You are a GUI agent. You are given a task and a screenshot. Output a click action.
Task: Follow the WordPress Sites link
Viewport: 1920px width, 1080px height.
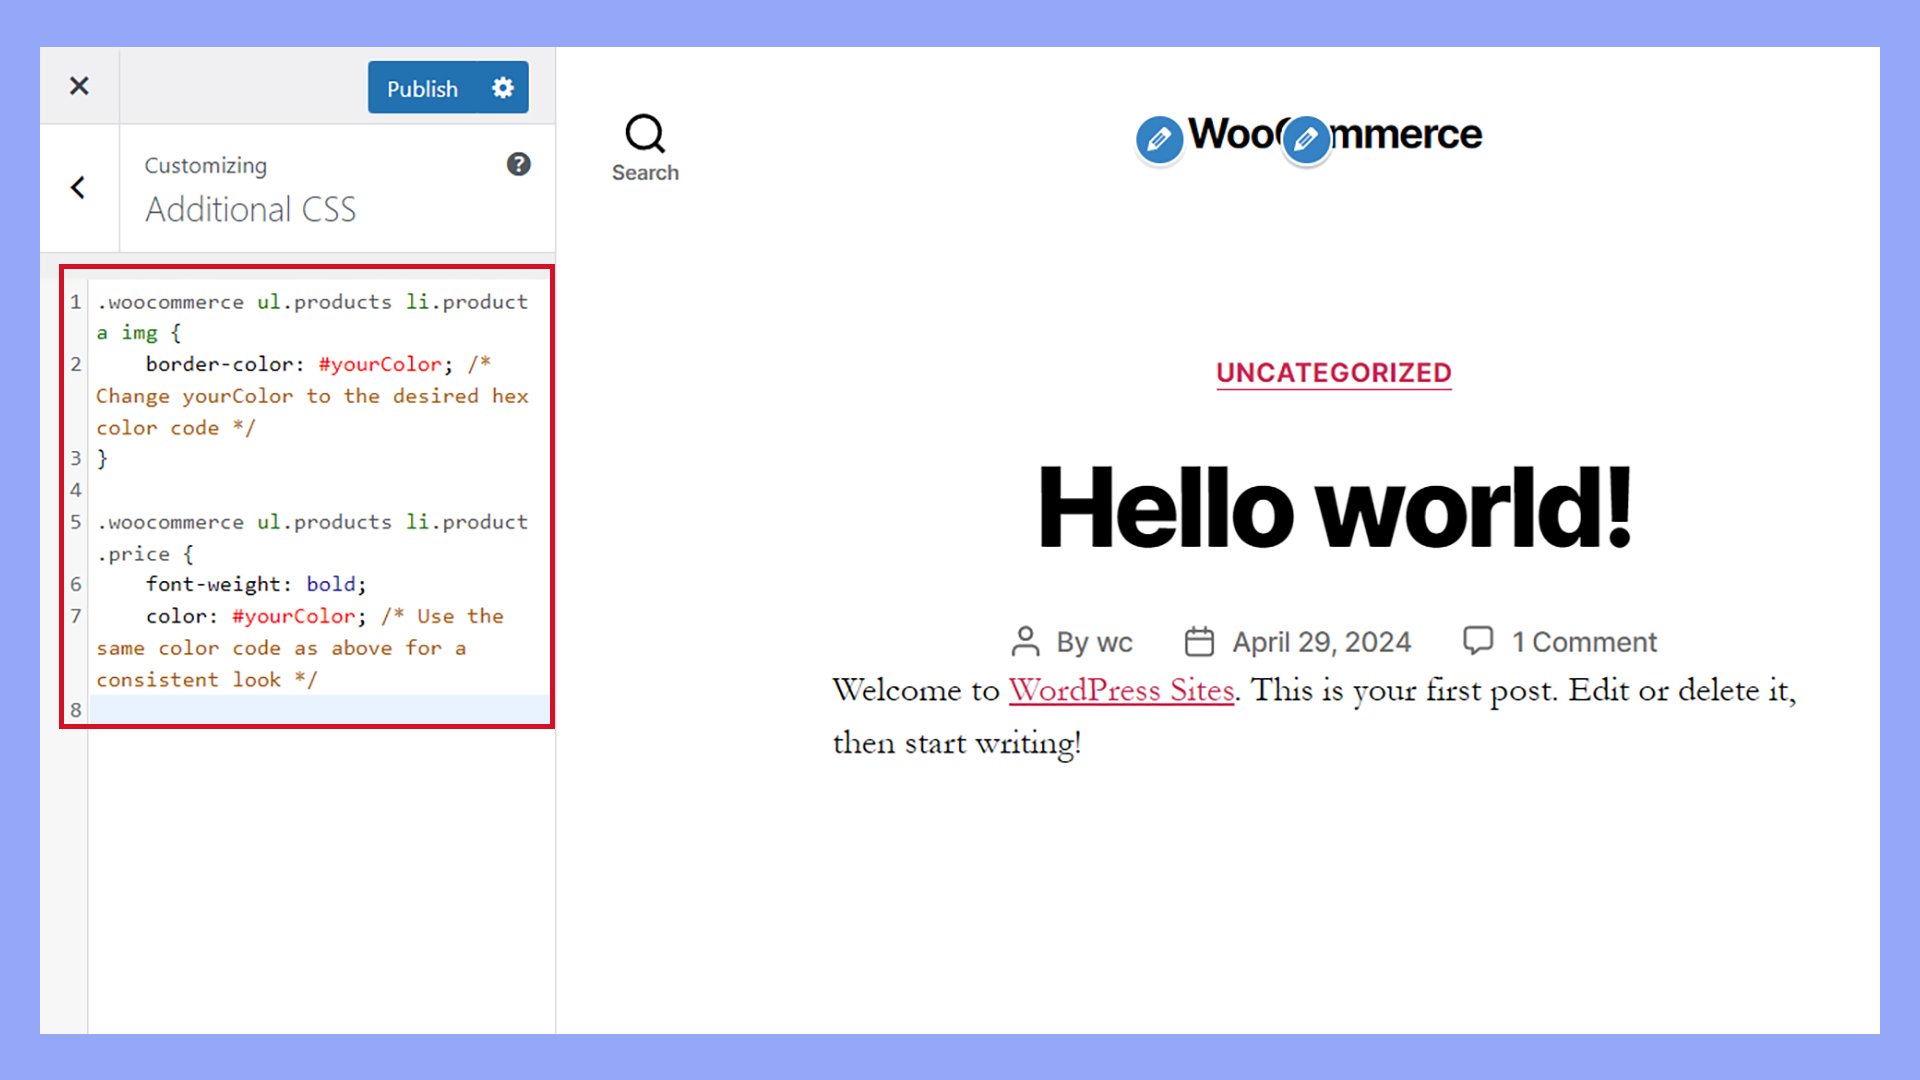coord(1121,690)
